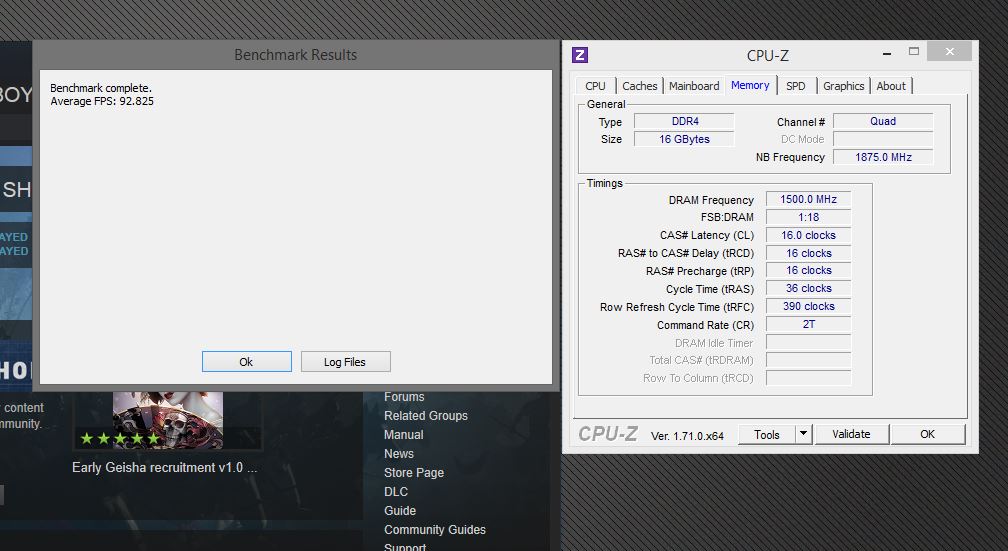Click the tRCD value 16 clocks
1008x551 pixels.
tap(808, 253)
